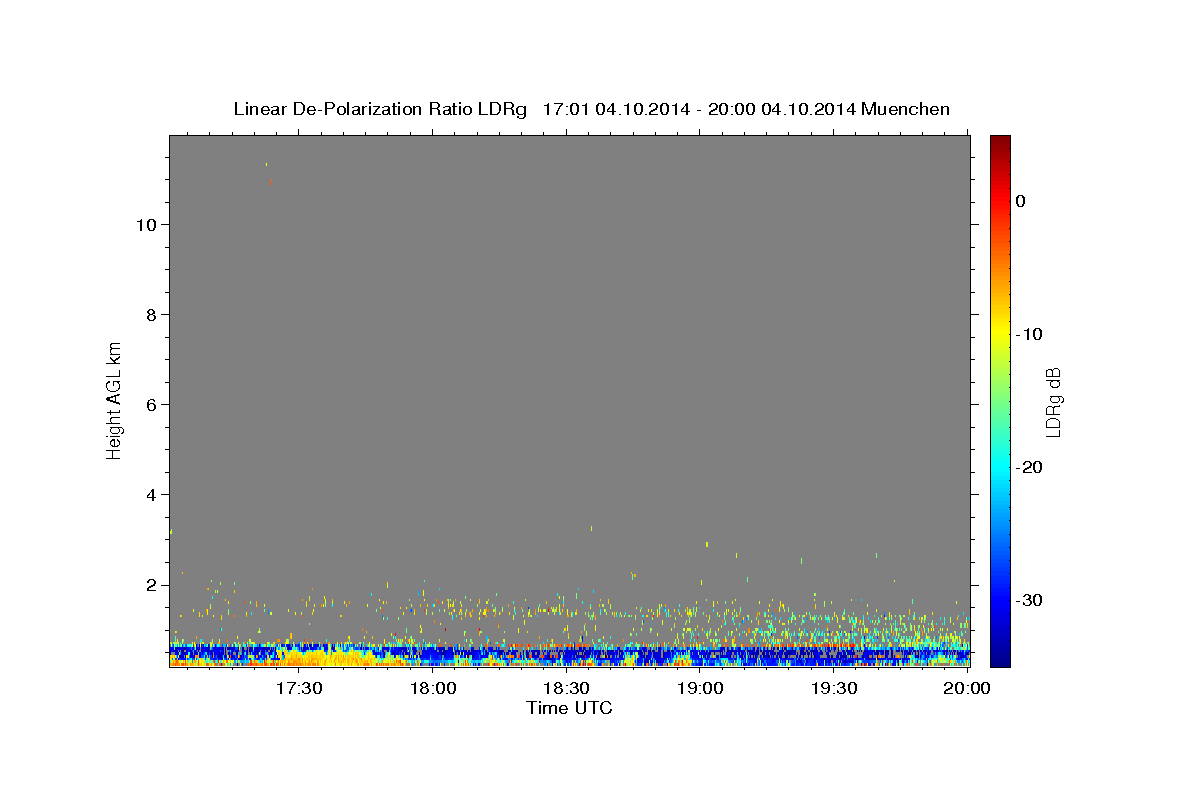This screenshot has height=800, width=1200.
Task: Click the 'Height AGL km' axis label
Action: coord(115,399)
